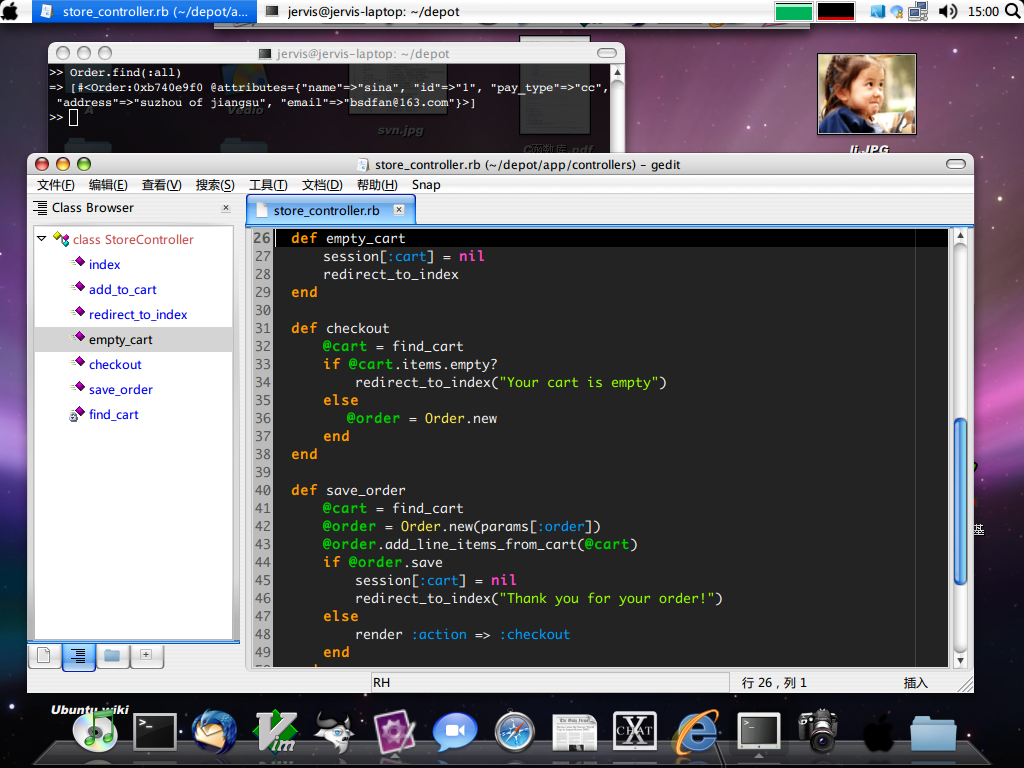
Task: Jump to the add_to_cart method
Action: (123, 289)
